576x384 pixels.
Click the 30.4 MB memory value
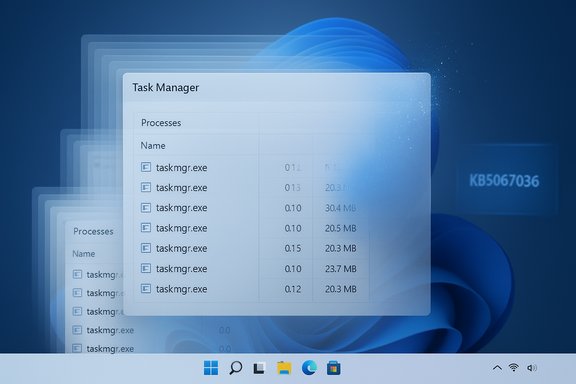(x=341, y=208)
